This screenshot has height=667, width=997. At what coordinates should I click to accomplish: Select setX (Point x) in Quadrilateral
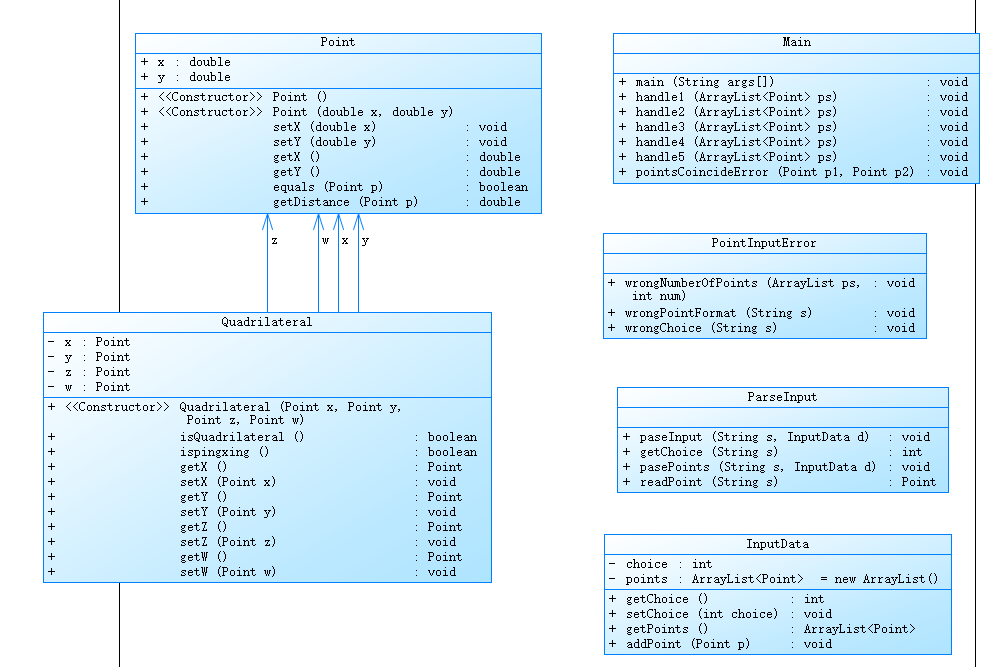(x=252, y=483)
